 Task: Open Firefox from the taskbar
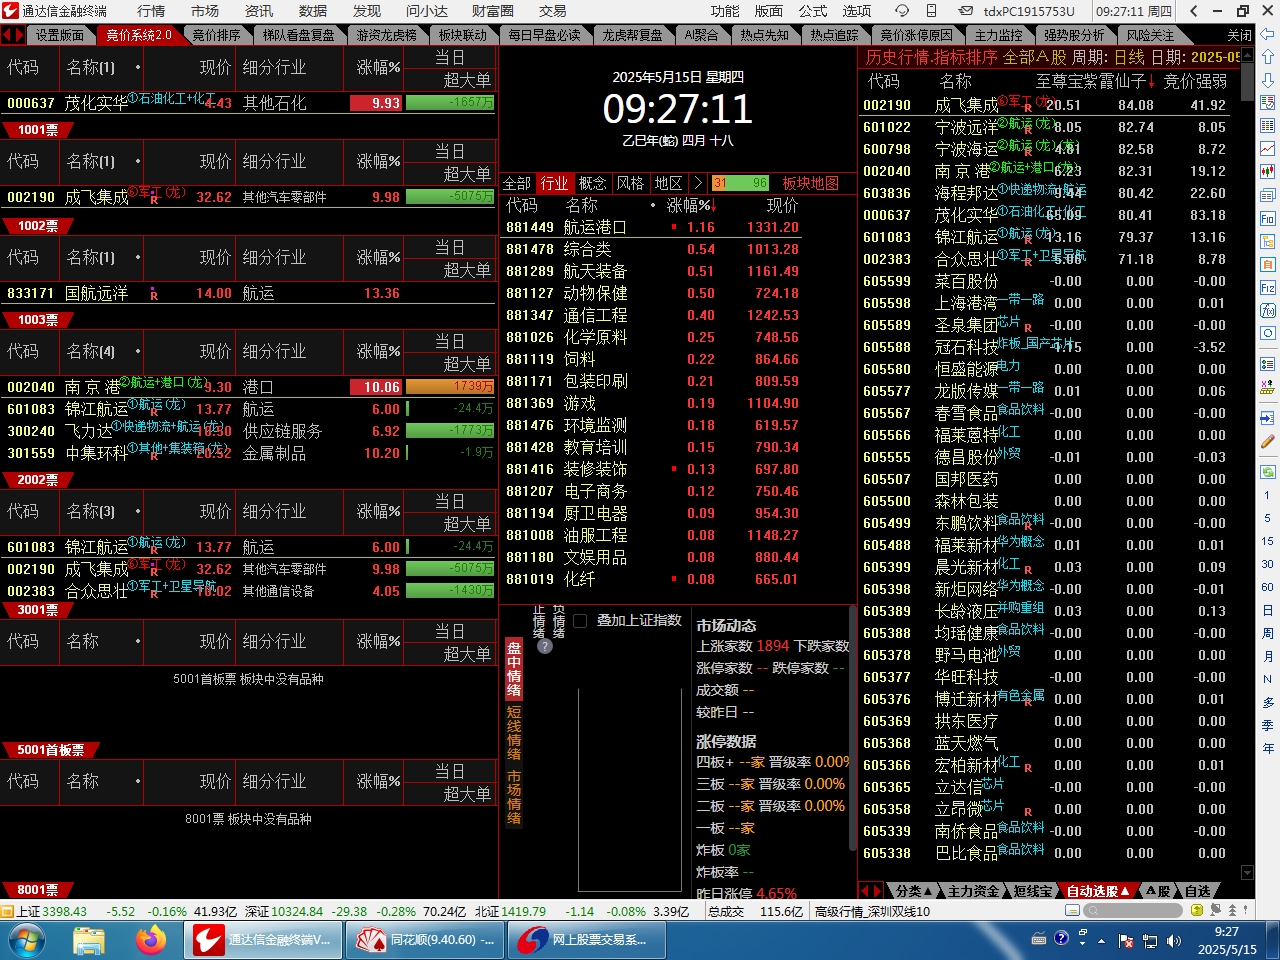click(x=151, y=940)
